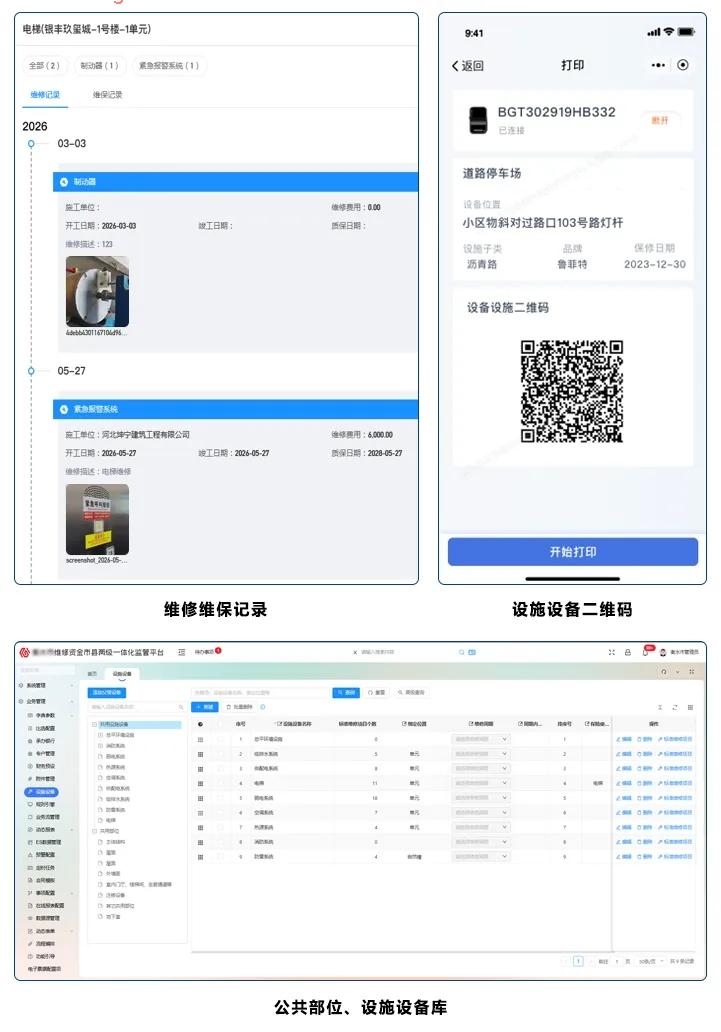Toggle sidebar collapse icon beside platform title
721x1032 pixels.
(182, 652)
